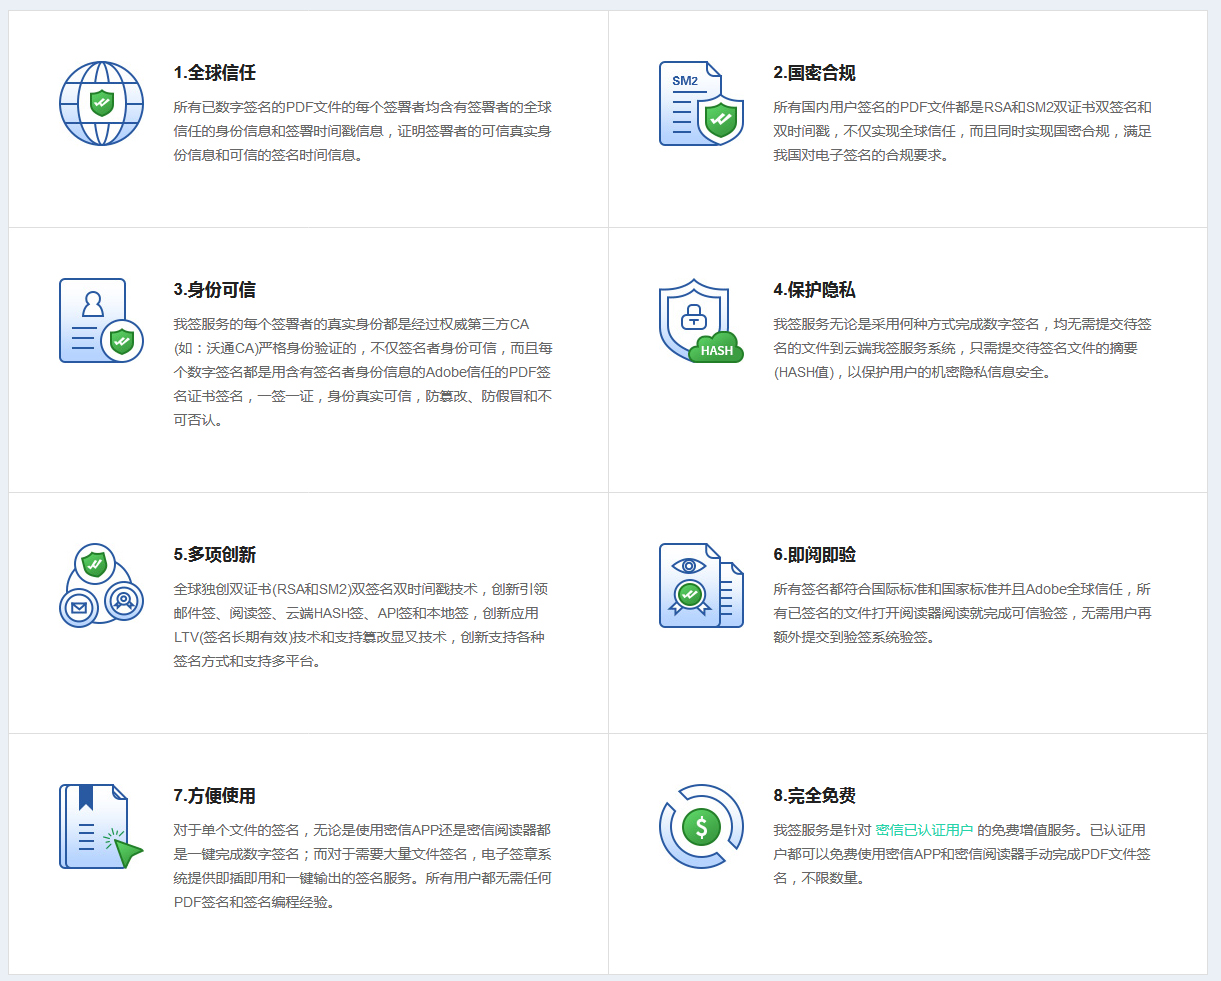Image resolution: width=1221 pixels, height=981 pixels.
Task: Click the three connected circles innovation icon
Action: click(x=101, y=586)
